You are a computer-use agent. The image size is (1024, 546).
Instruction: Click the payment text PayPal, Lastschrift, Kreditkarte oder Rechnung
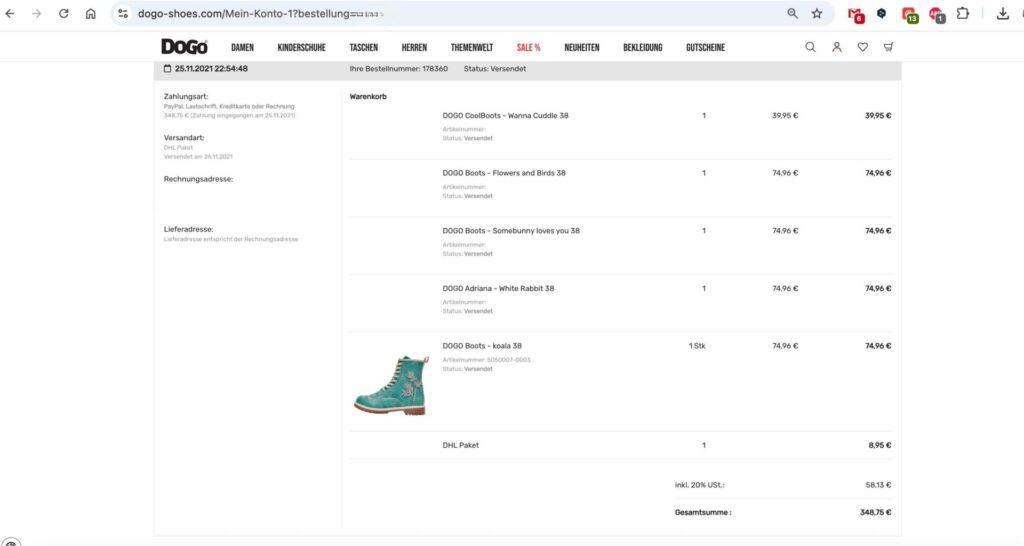click(229, 106)
